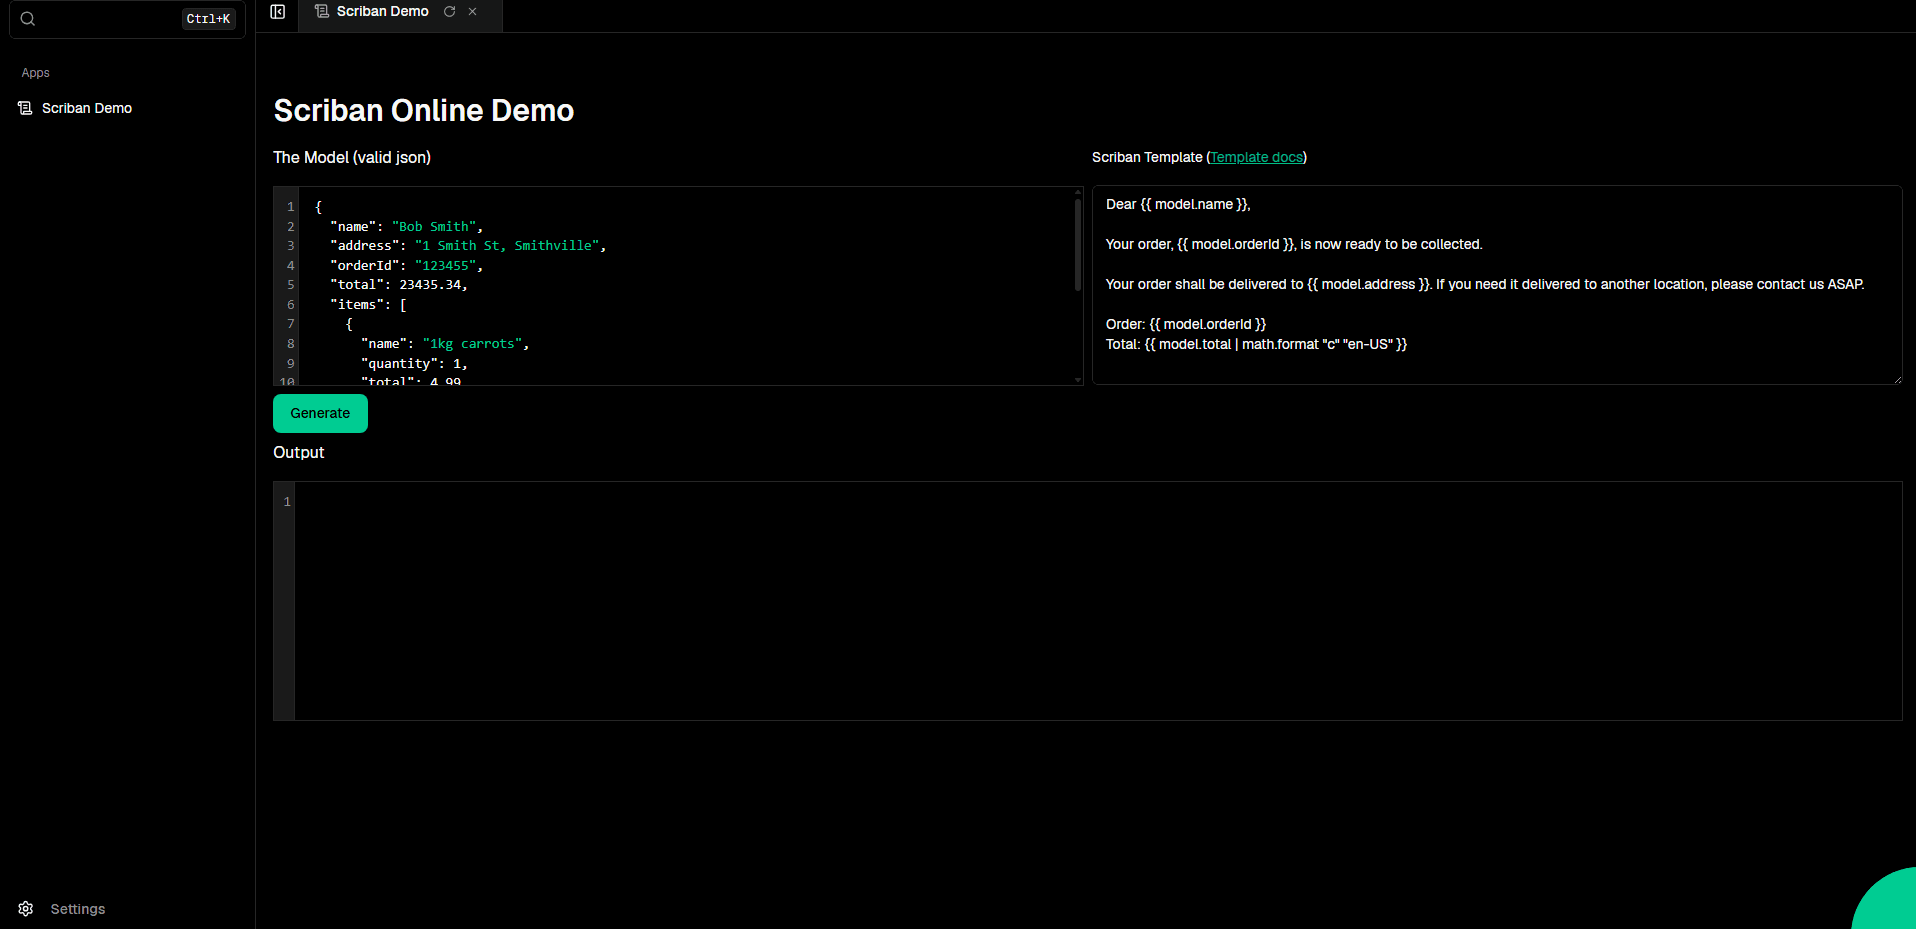Click the up arrow of the model editor scrollbar

pos(1077,192)
